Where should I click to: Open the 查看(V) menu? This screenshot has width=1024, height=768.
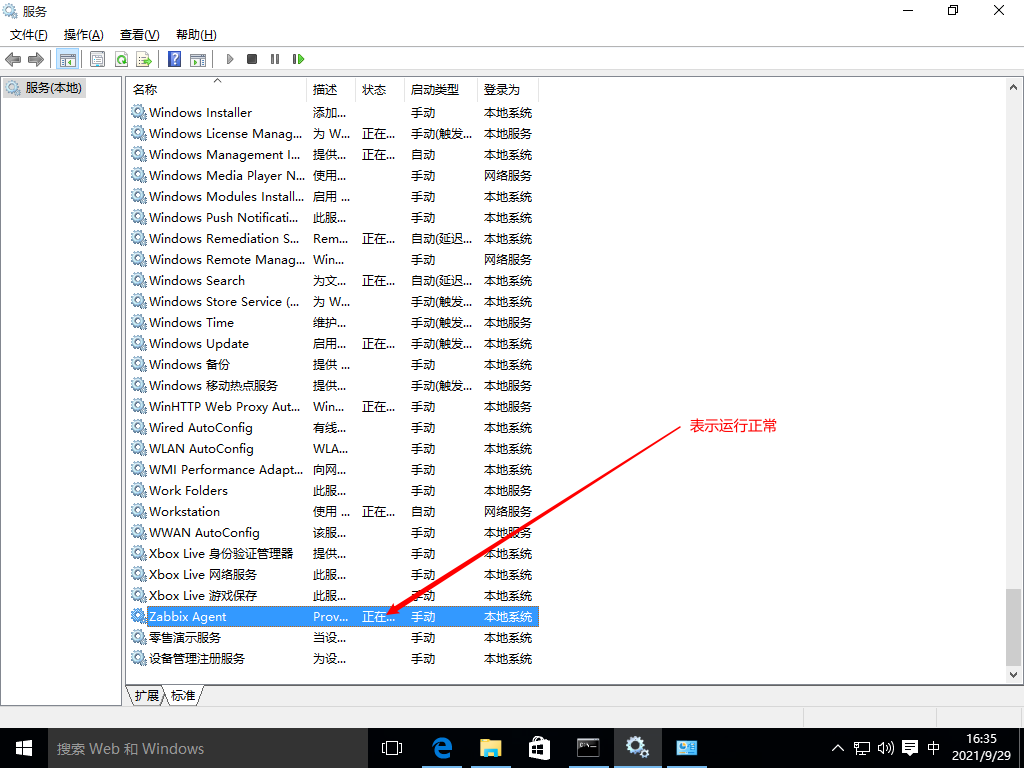pyautogui.click(x=140, y=35)
